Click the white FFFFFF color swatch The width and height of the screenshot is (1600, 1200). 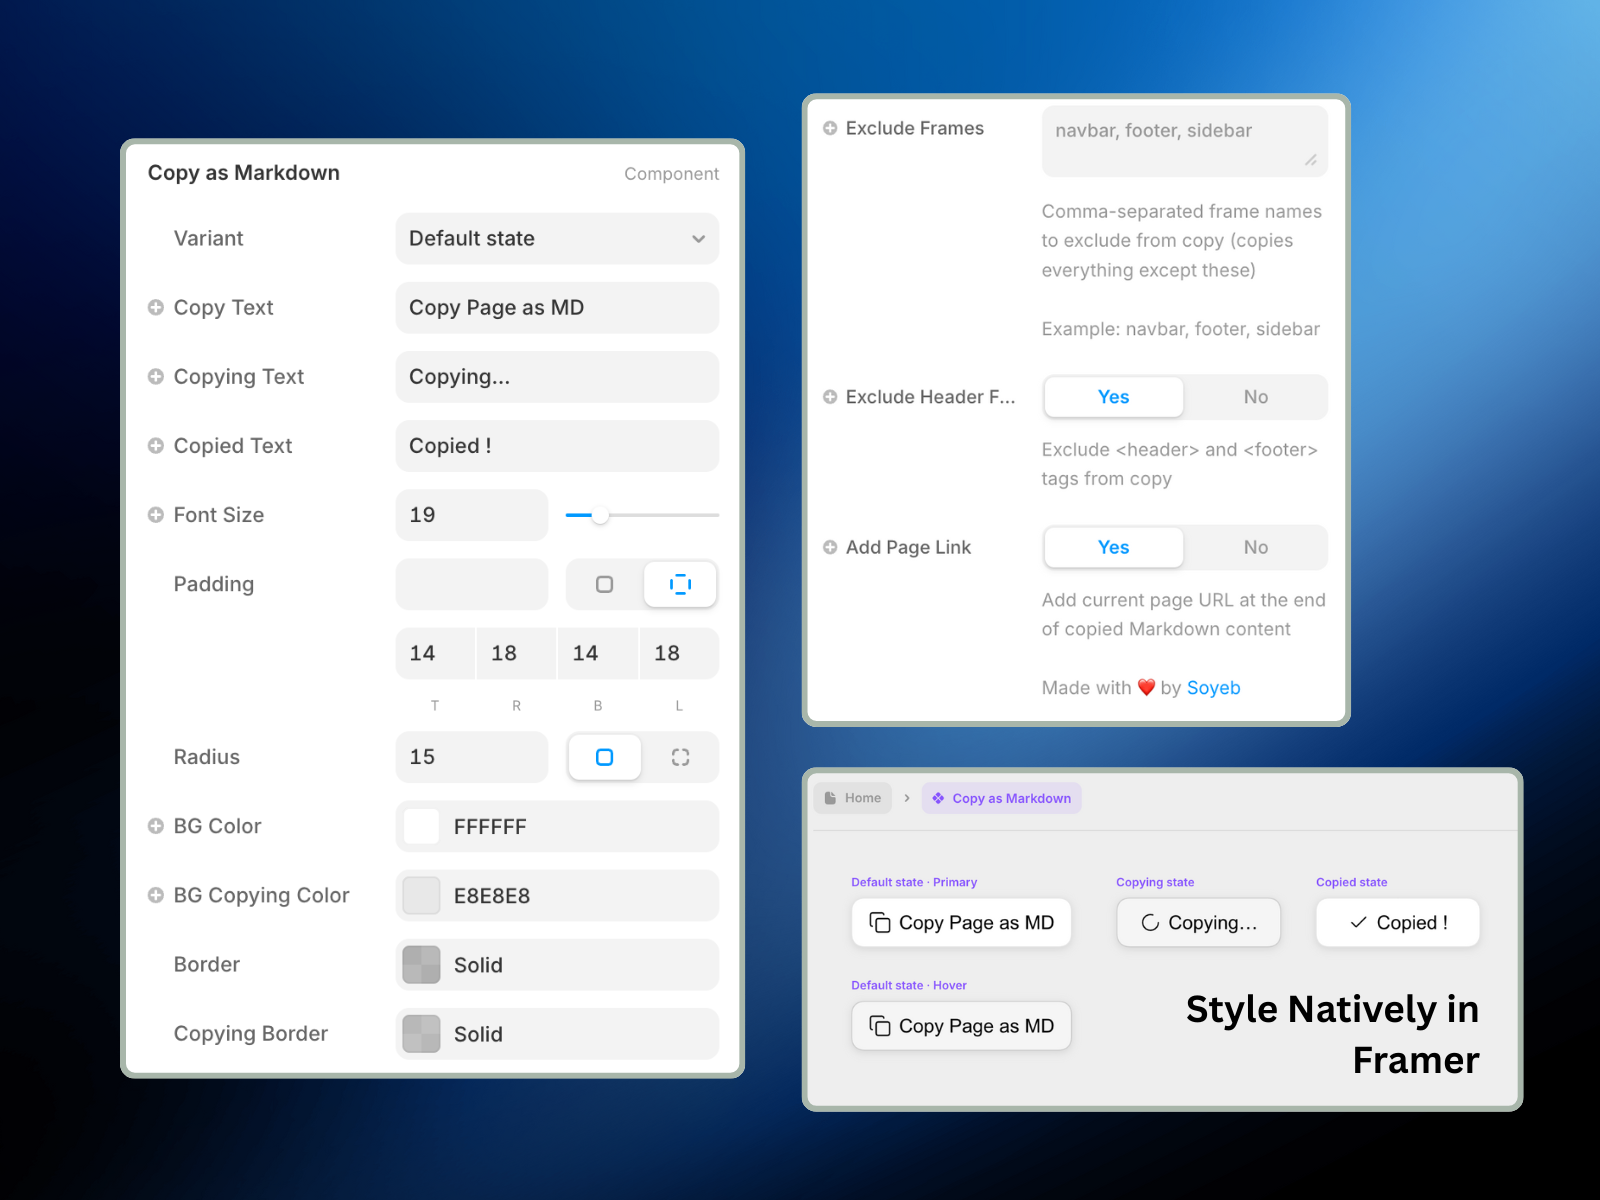421,826
